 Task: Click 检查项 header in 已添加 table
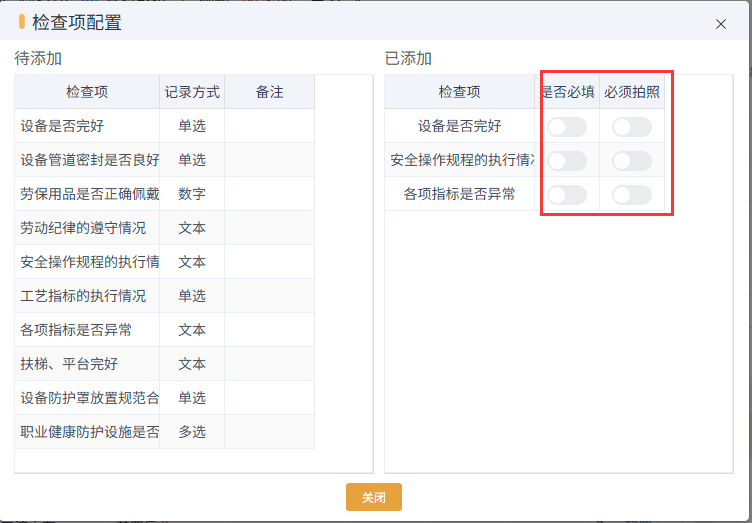pos(459,92)
